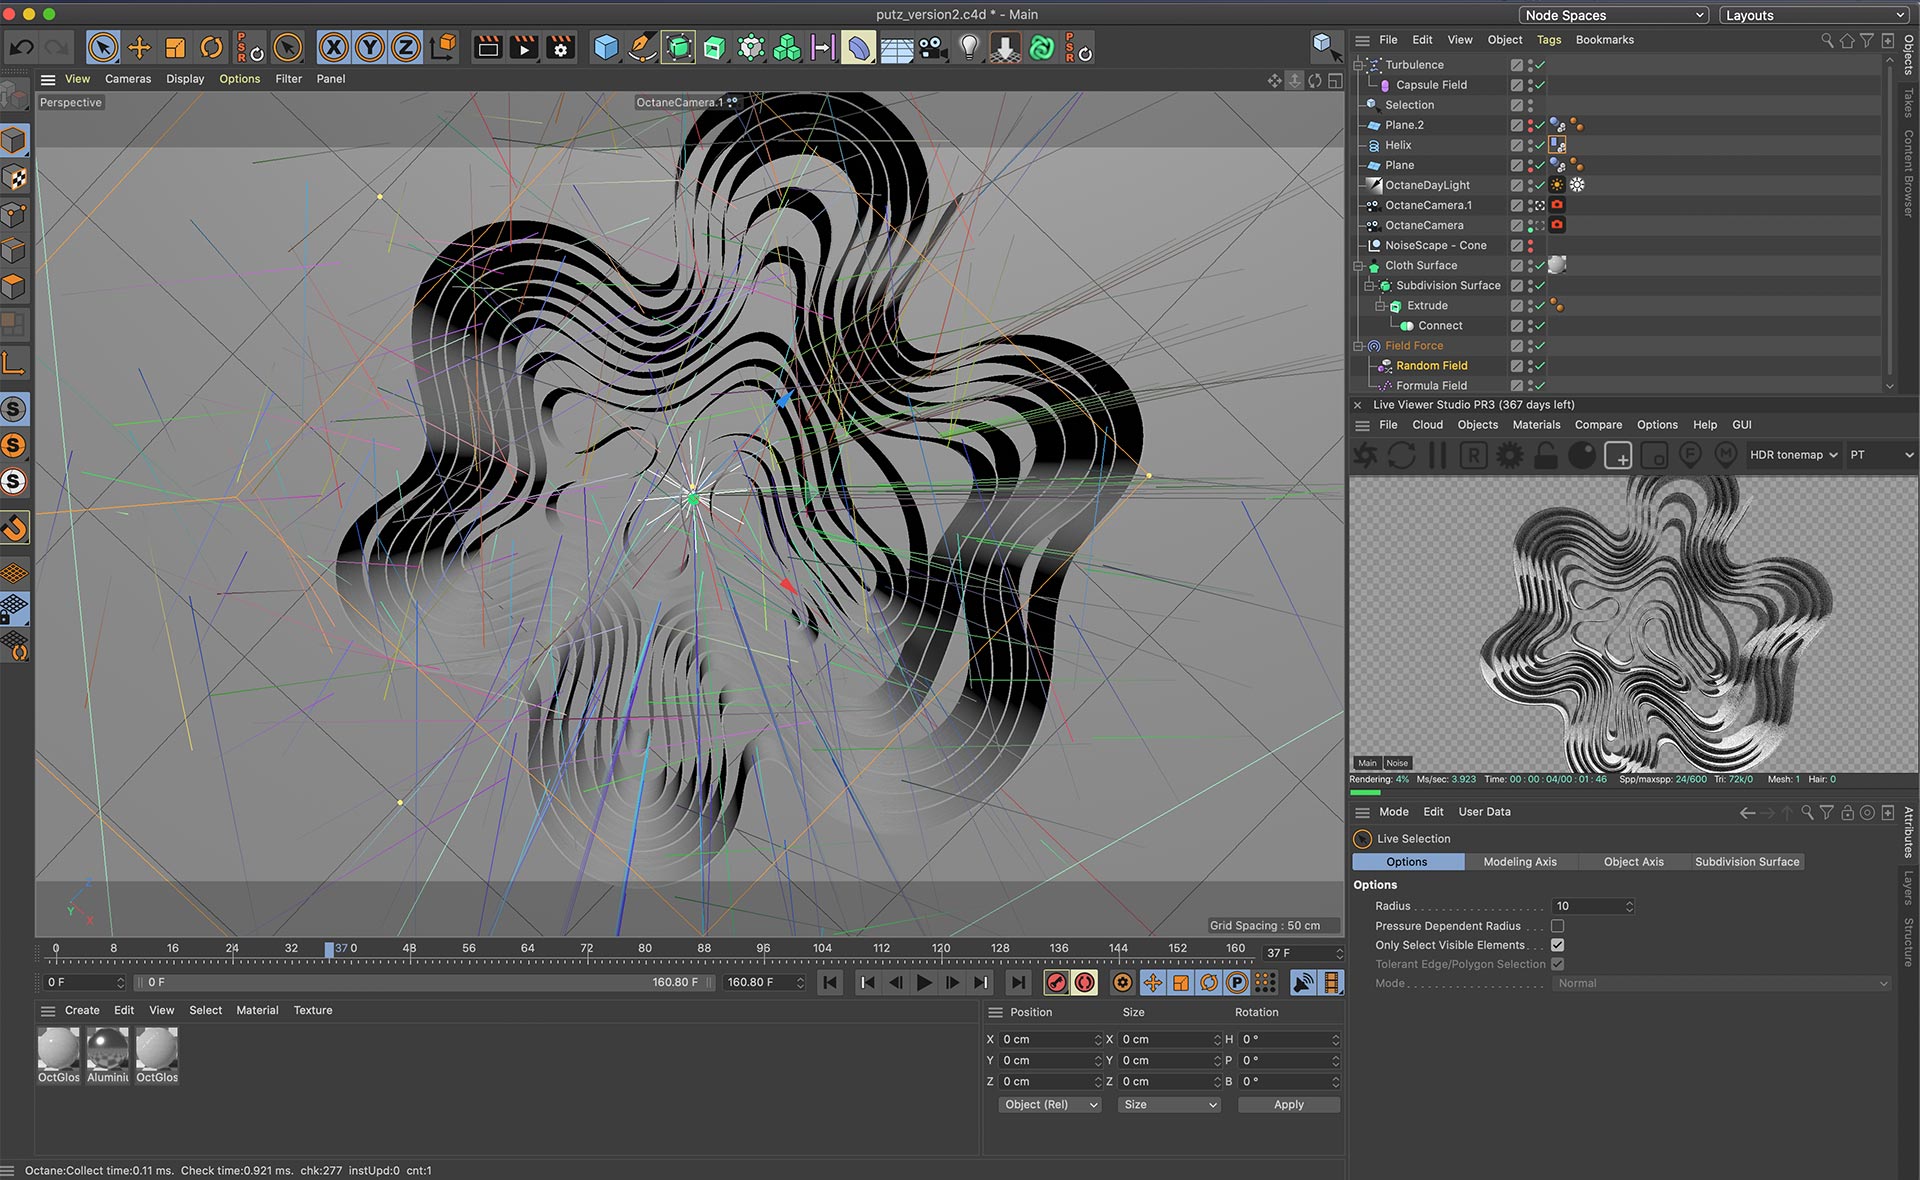Screen dimensions: 1920x1180
Task: Switch to the Modeling Axis tab
Action: pyautogui.click(x=1519, y=862)
